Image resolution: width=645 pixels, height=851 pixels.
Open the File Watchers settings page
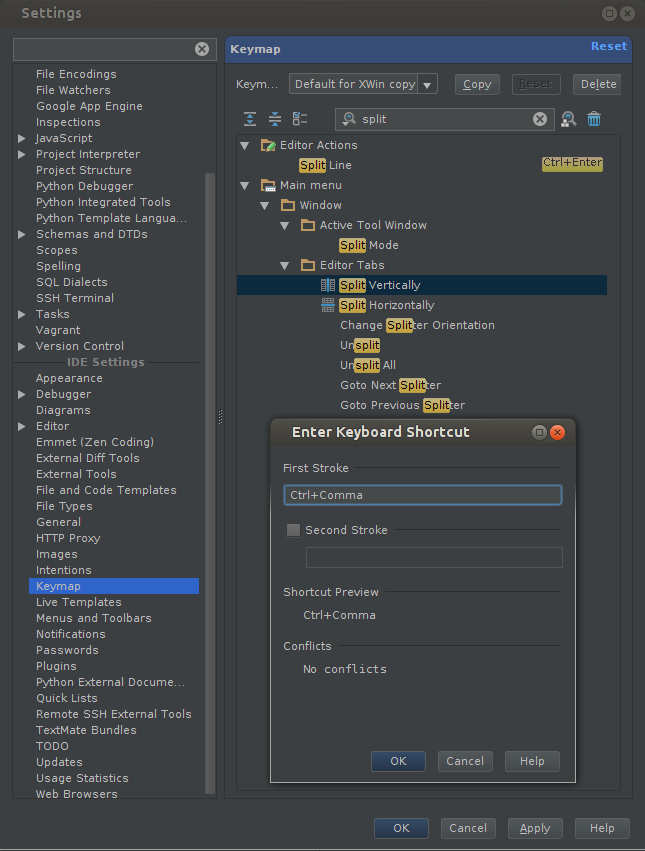[73, 90]
